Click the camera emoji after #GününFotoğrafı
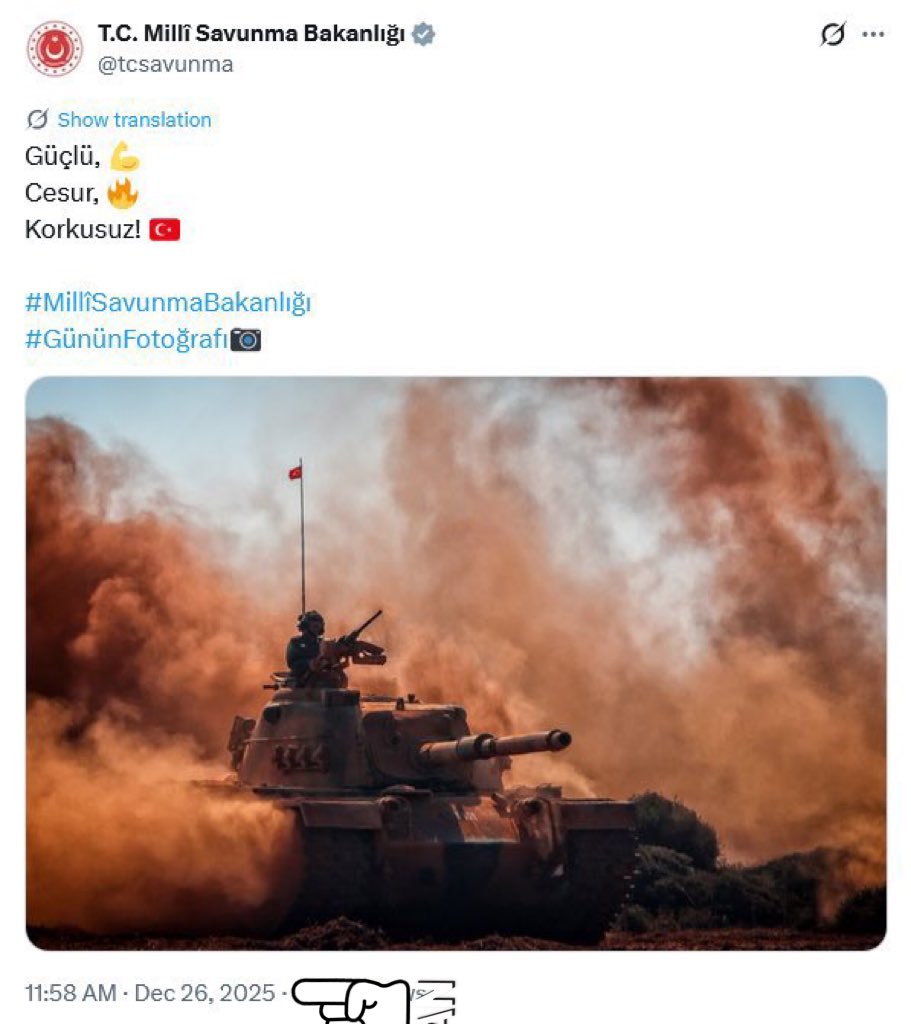Screen dimensions: 911x1024 [246, 340]
